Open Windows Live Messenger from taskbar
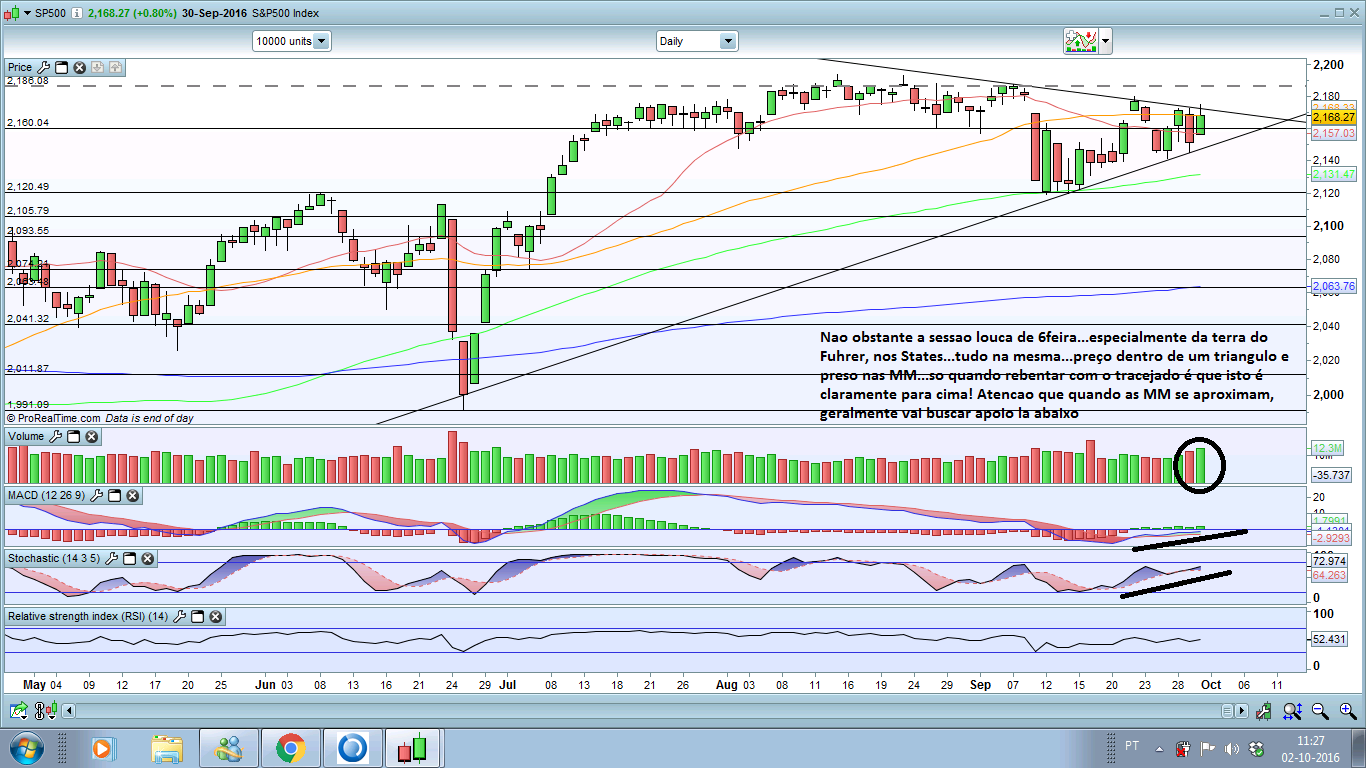 (230, 748)
